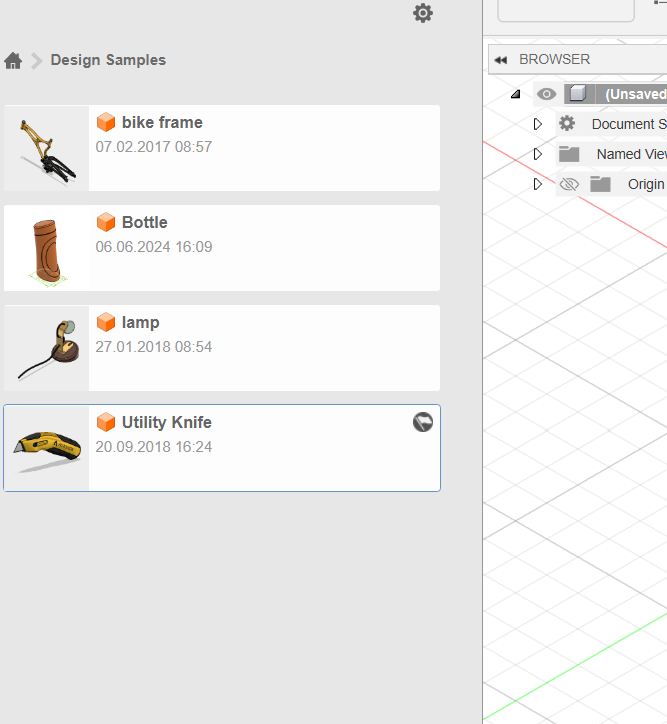Click the bike frame thumbnail
The image size is (667, 724).
47,148
